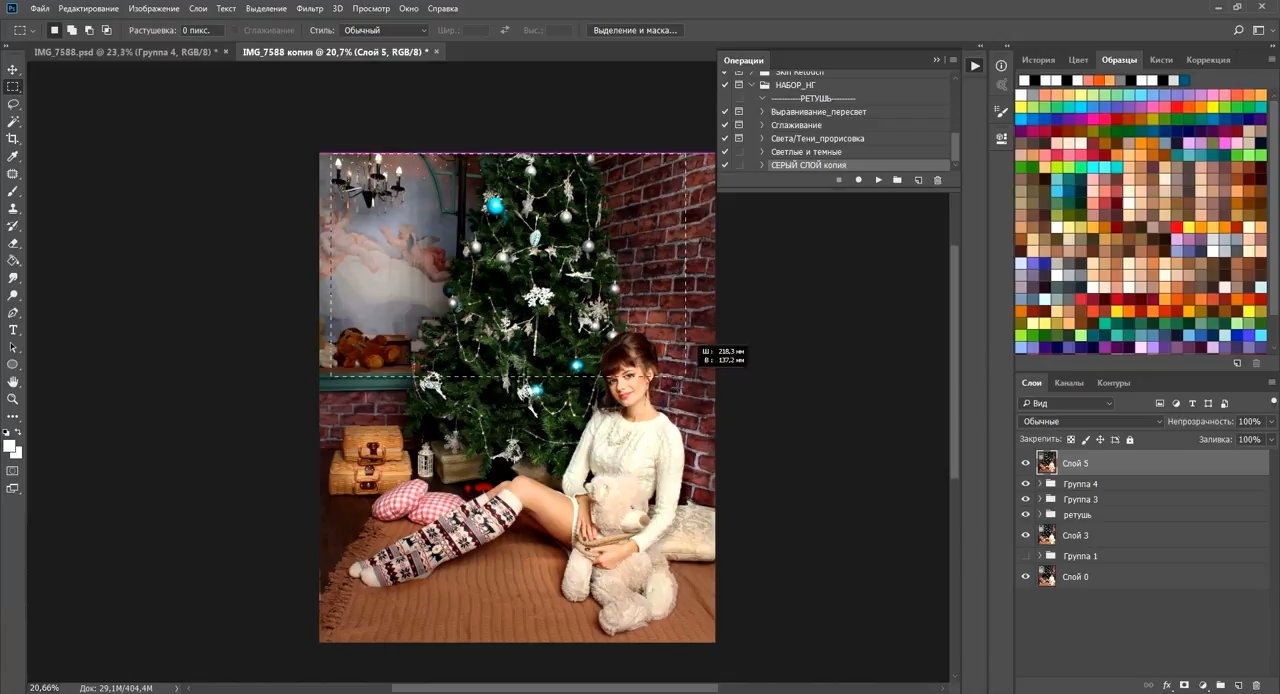1280x694 pixels.
Task: Click the Выделение и маска button
Action: (x=635, y=31)
